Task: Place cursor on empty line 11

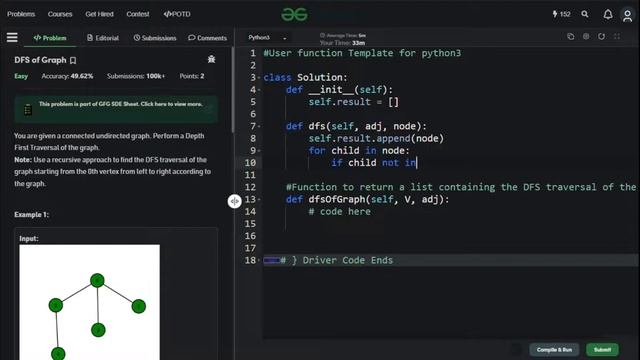Action: click(449, 175)
